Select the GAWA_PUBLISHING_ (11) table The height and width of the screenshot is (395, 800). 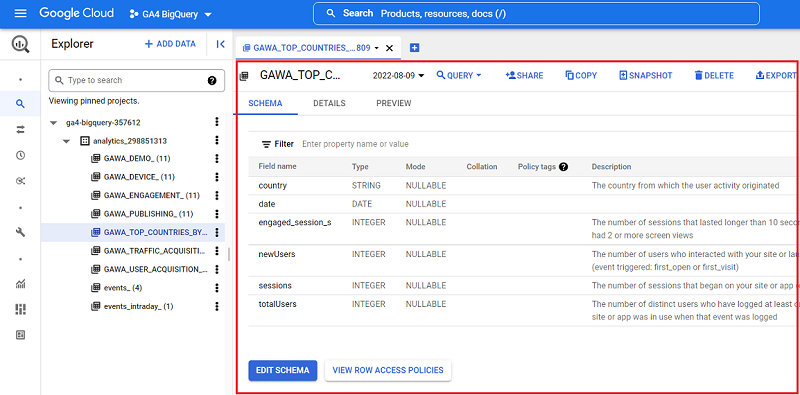142,214
